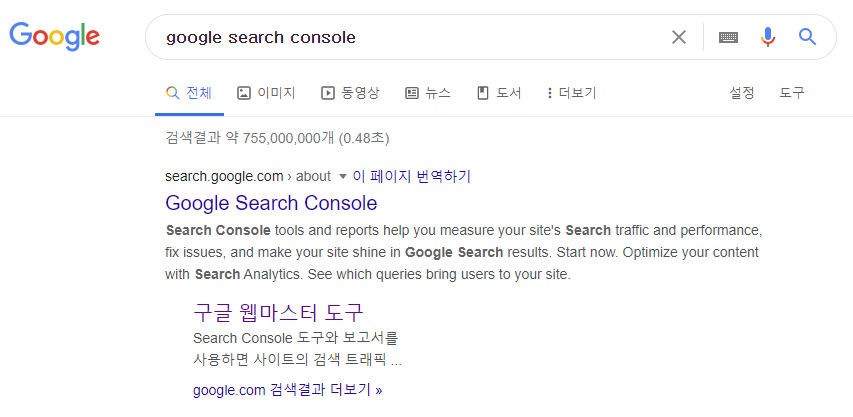Switch to the 이미지 tab
Viewport: 853px width, 417px height.
click(266, 93)
